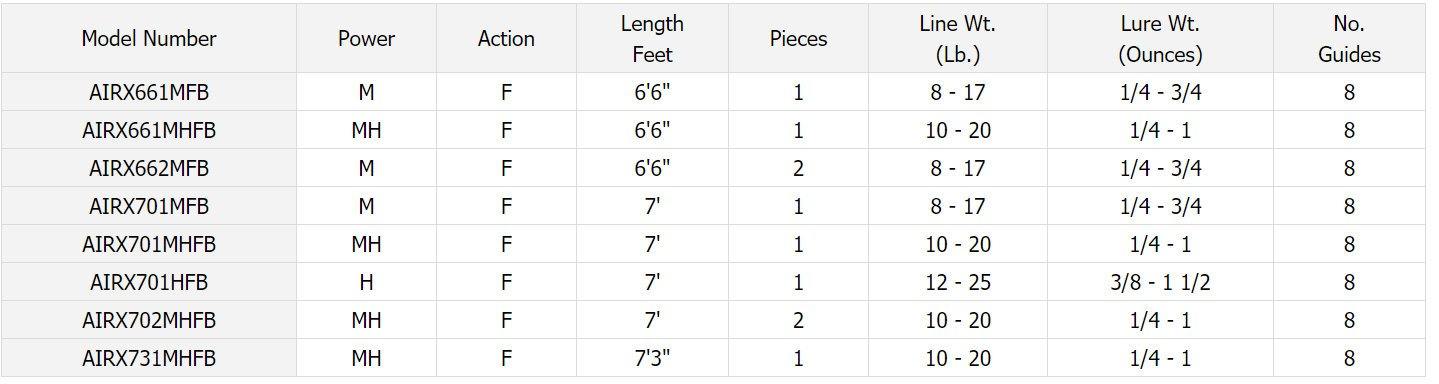Click the 3/8 - 1 1/2 lure weight cell
Viewport: 1439px width, 384px height.
click(1160, 282)
